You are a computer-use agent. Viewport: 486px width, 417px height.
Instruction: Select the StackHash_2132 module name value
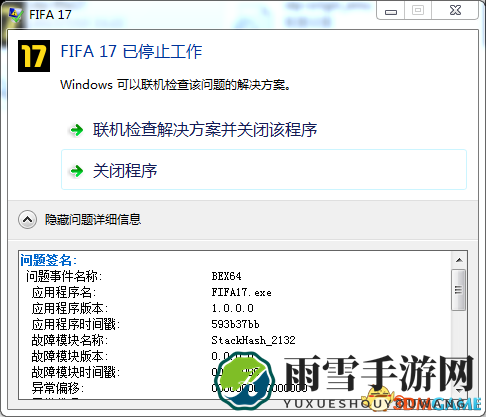click(x=253, y=340)
